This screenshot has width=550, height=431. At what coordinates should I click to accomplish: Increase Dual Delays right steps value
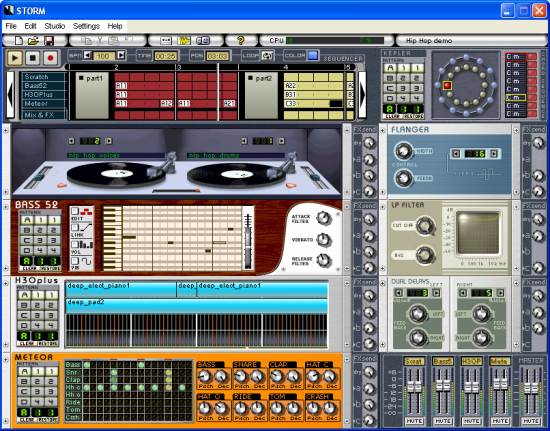(x=501, y=293)
